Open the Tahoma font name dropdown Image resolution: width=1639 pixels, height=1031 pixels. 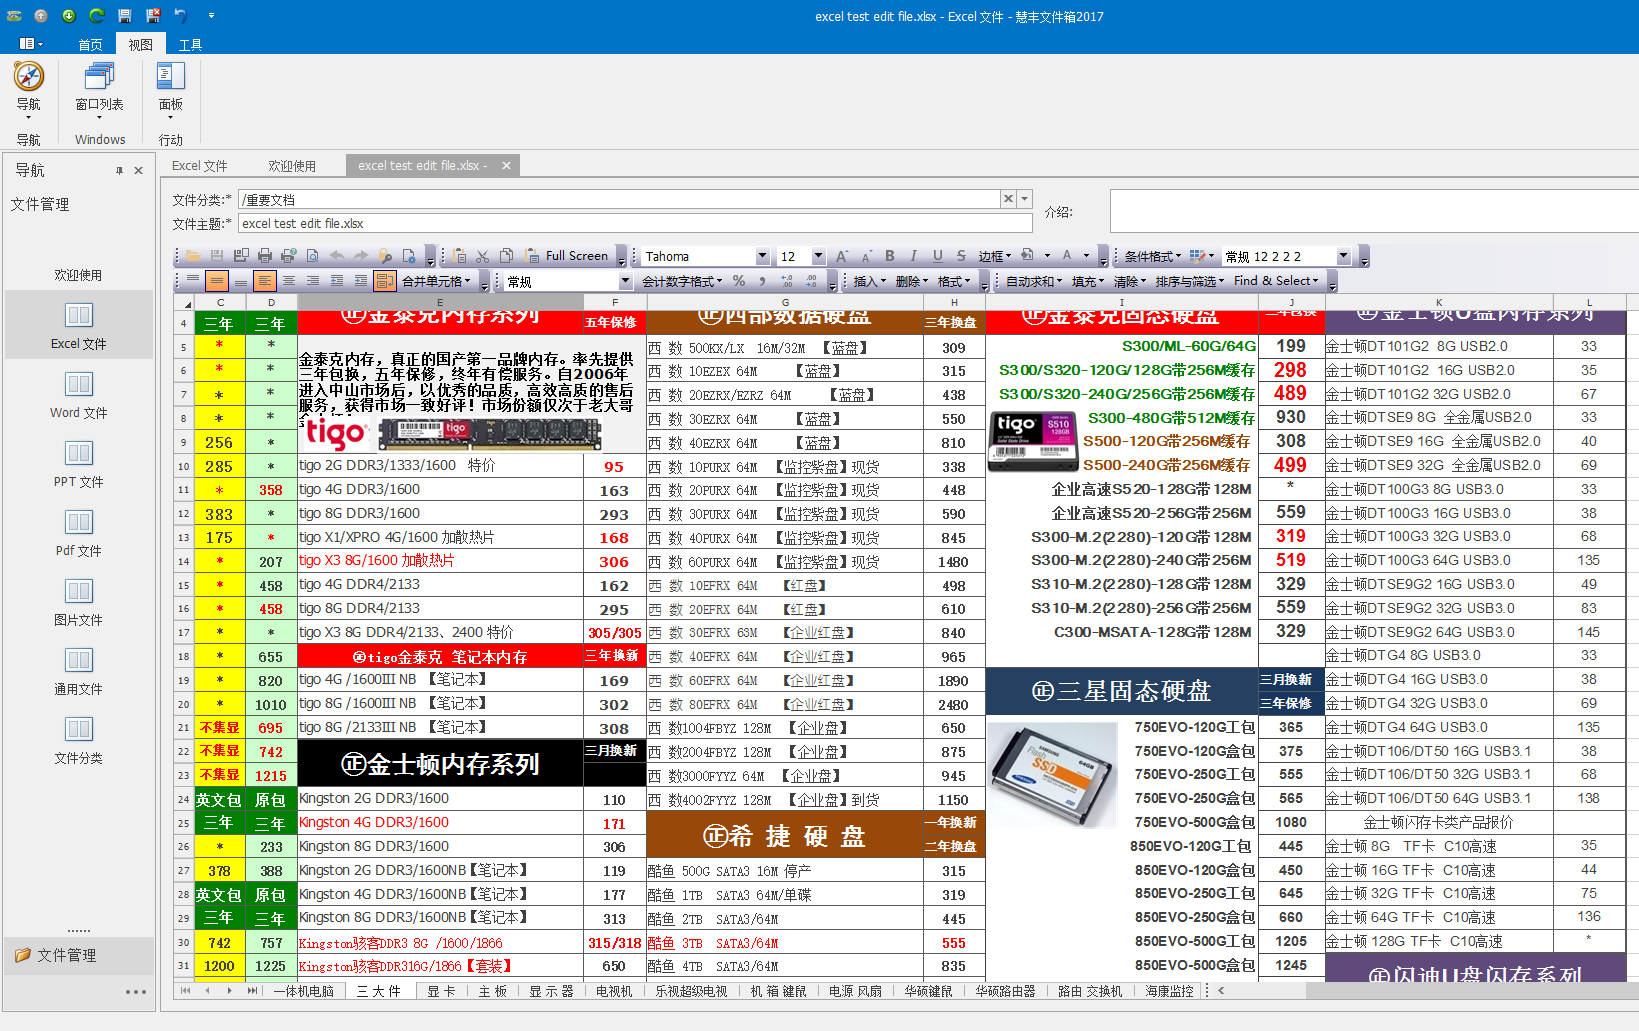tap(762, 256)
